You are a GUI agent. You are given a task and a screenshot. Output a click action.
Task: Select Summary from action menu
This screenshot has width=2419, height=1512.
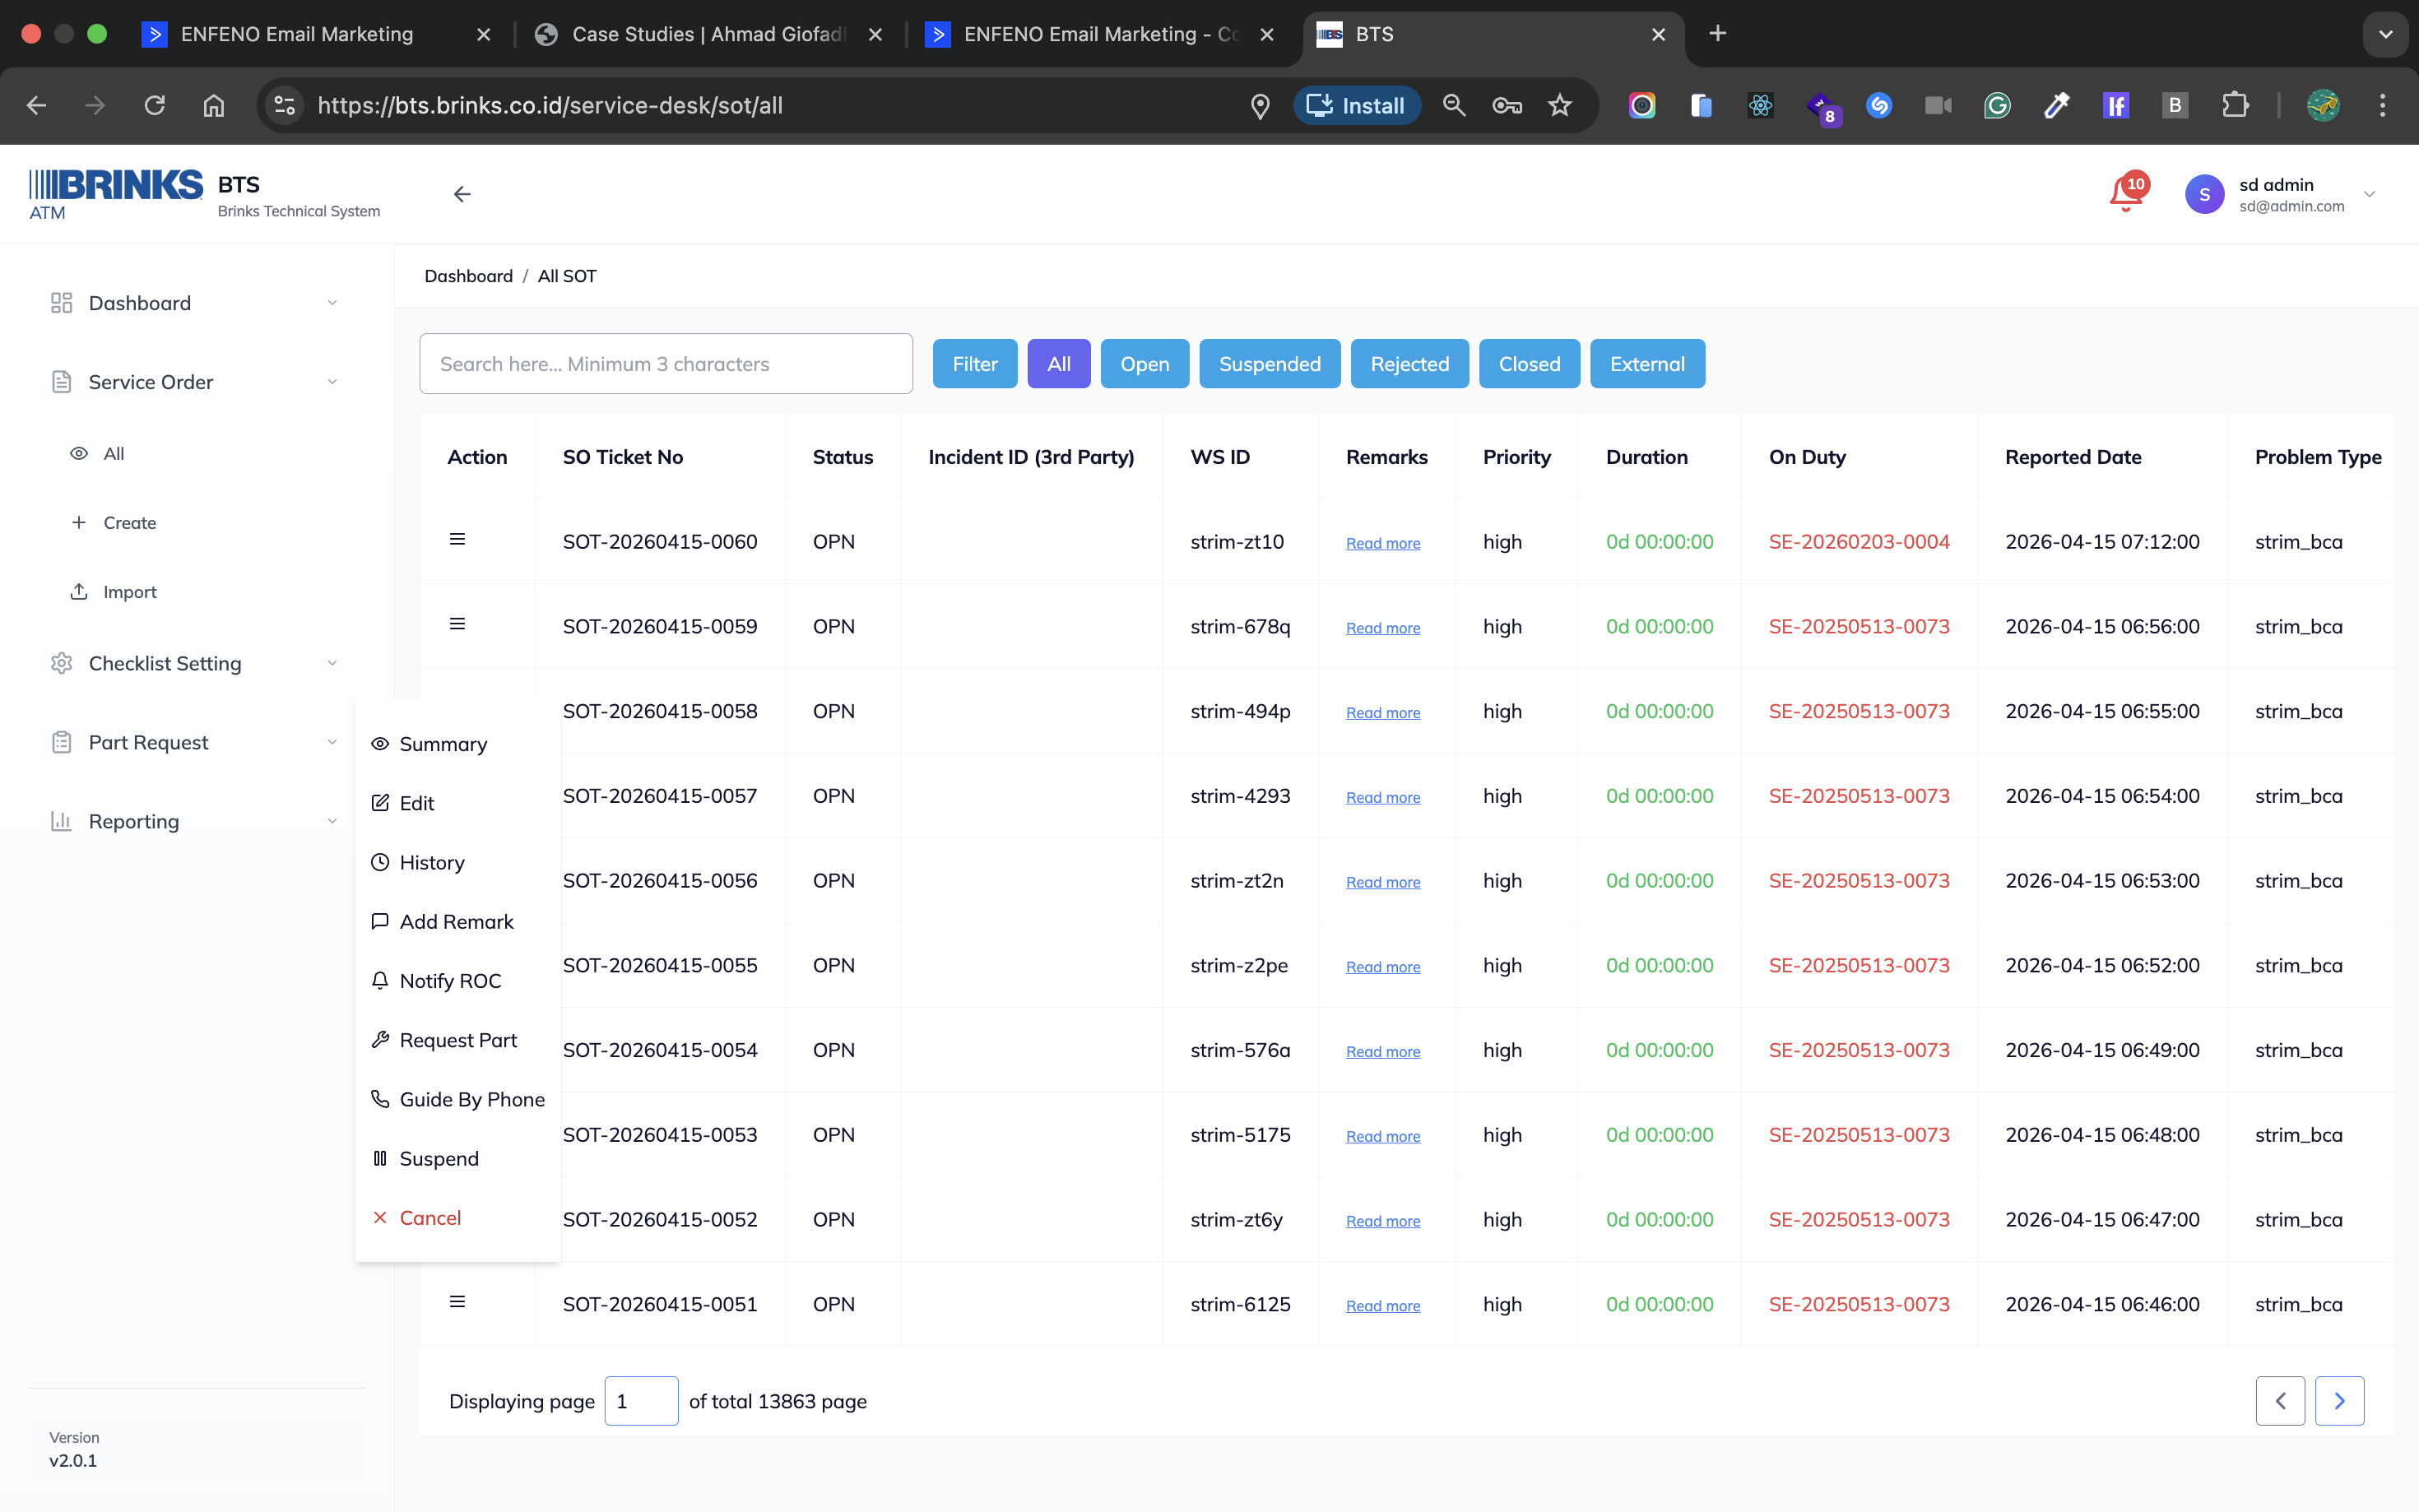pyautogui.click(x=443, y=744)
